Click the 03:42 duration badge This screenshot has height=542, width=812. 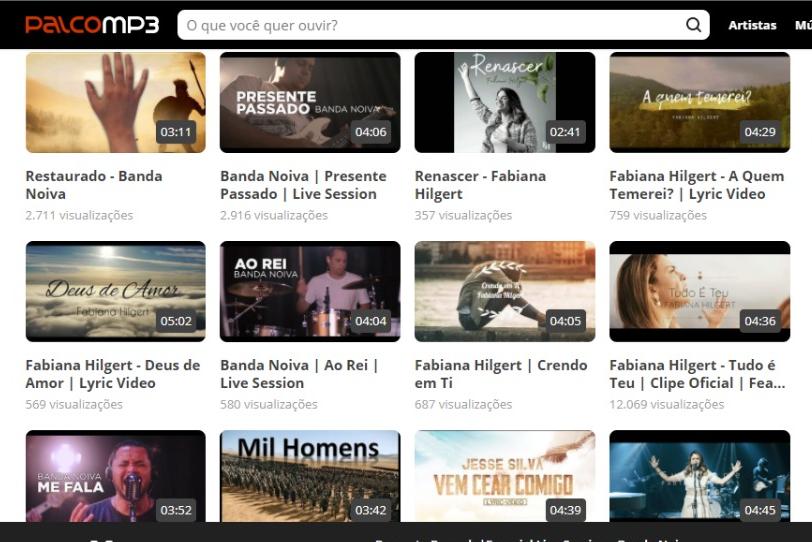(370, 510)
